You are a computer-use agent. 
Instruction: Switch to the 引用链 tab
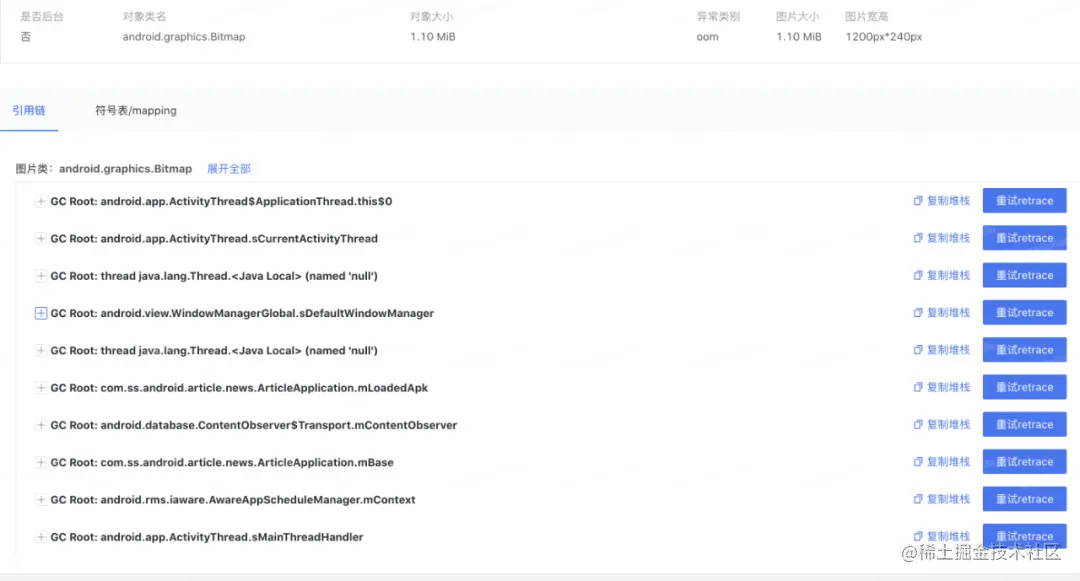coord(29,110)
